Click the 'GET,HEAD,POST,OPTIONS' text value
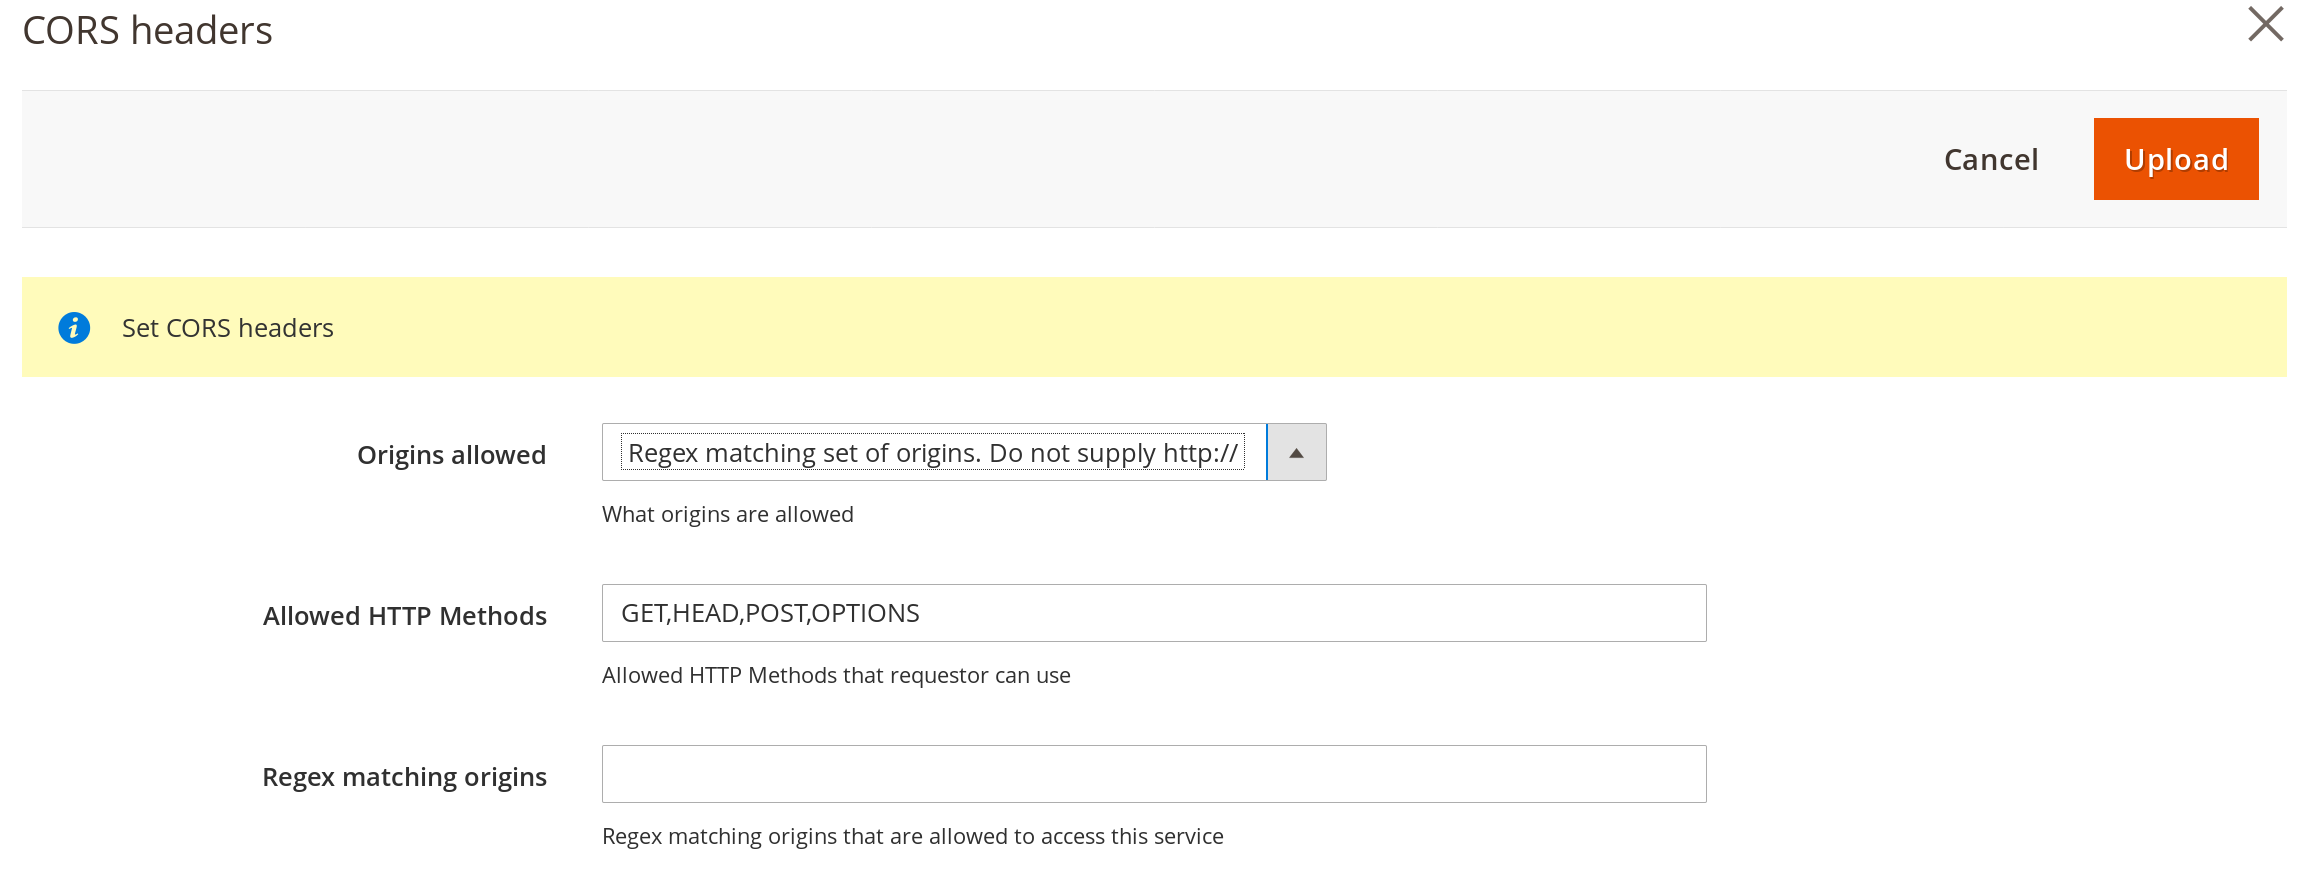Screen dimensions: 2300x870 coord(770,613)
